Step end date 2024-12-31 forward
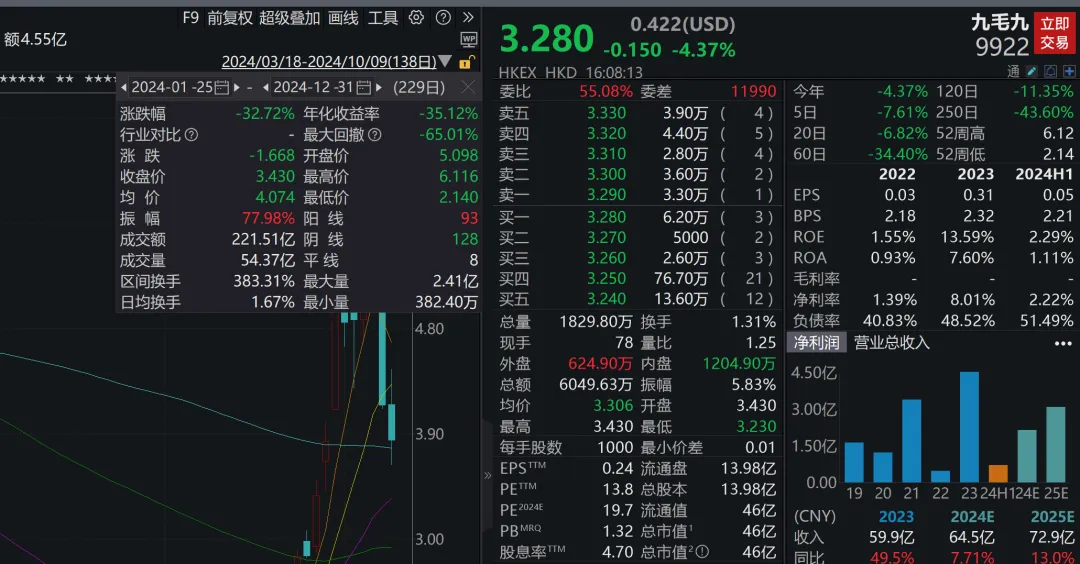The height and width of the screenshot is (564, 1080). click(x=378, y=87)
